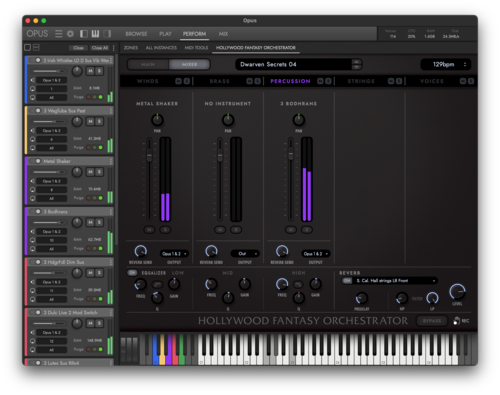Click the Close button in rack
Image resolution: width=500 pixels, height=395 pixels.
[78, 48]
